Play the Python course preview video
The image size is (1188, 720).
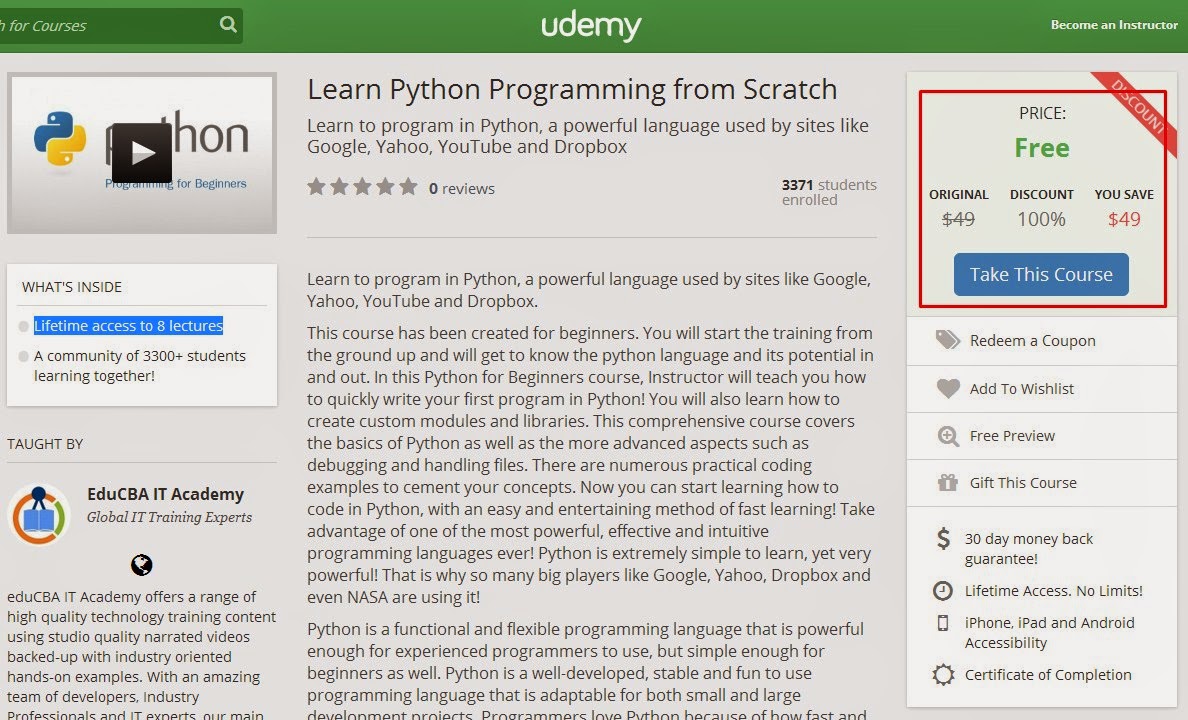pos(142,152)
